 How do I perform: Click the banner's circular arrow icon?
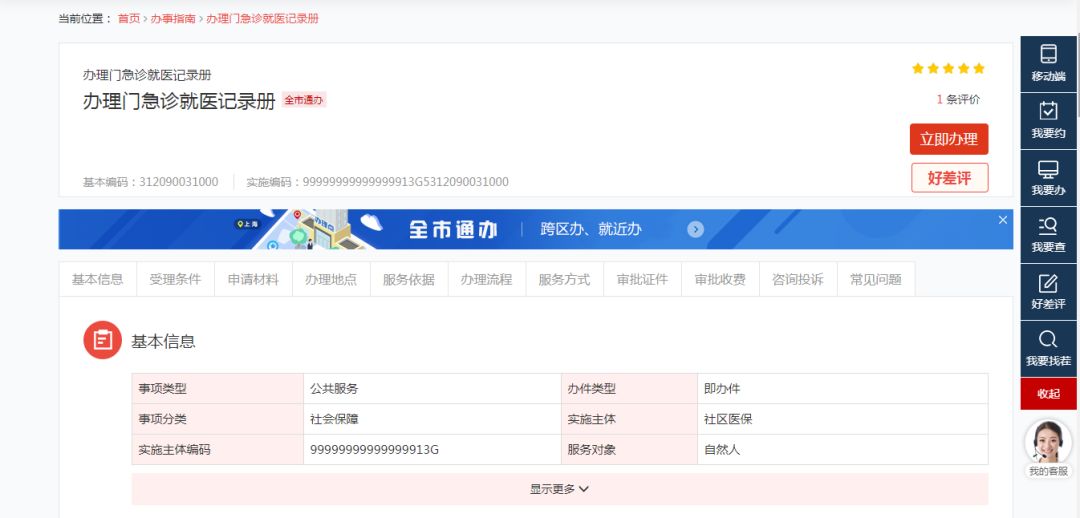696,229
